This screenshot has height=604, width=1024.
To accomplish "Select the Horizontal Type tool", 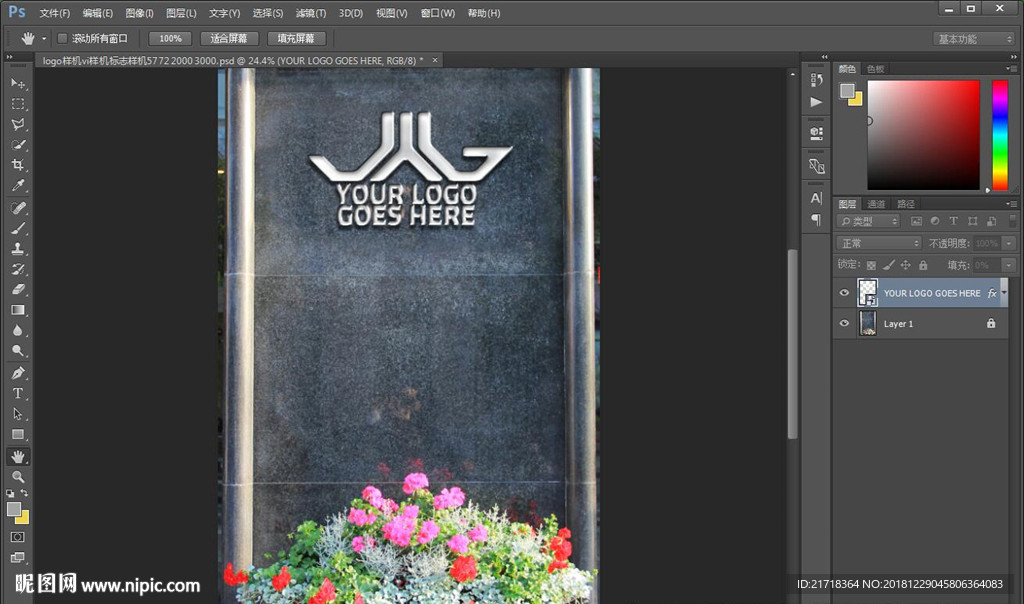I will 18,394.
